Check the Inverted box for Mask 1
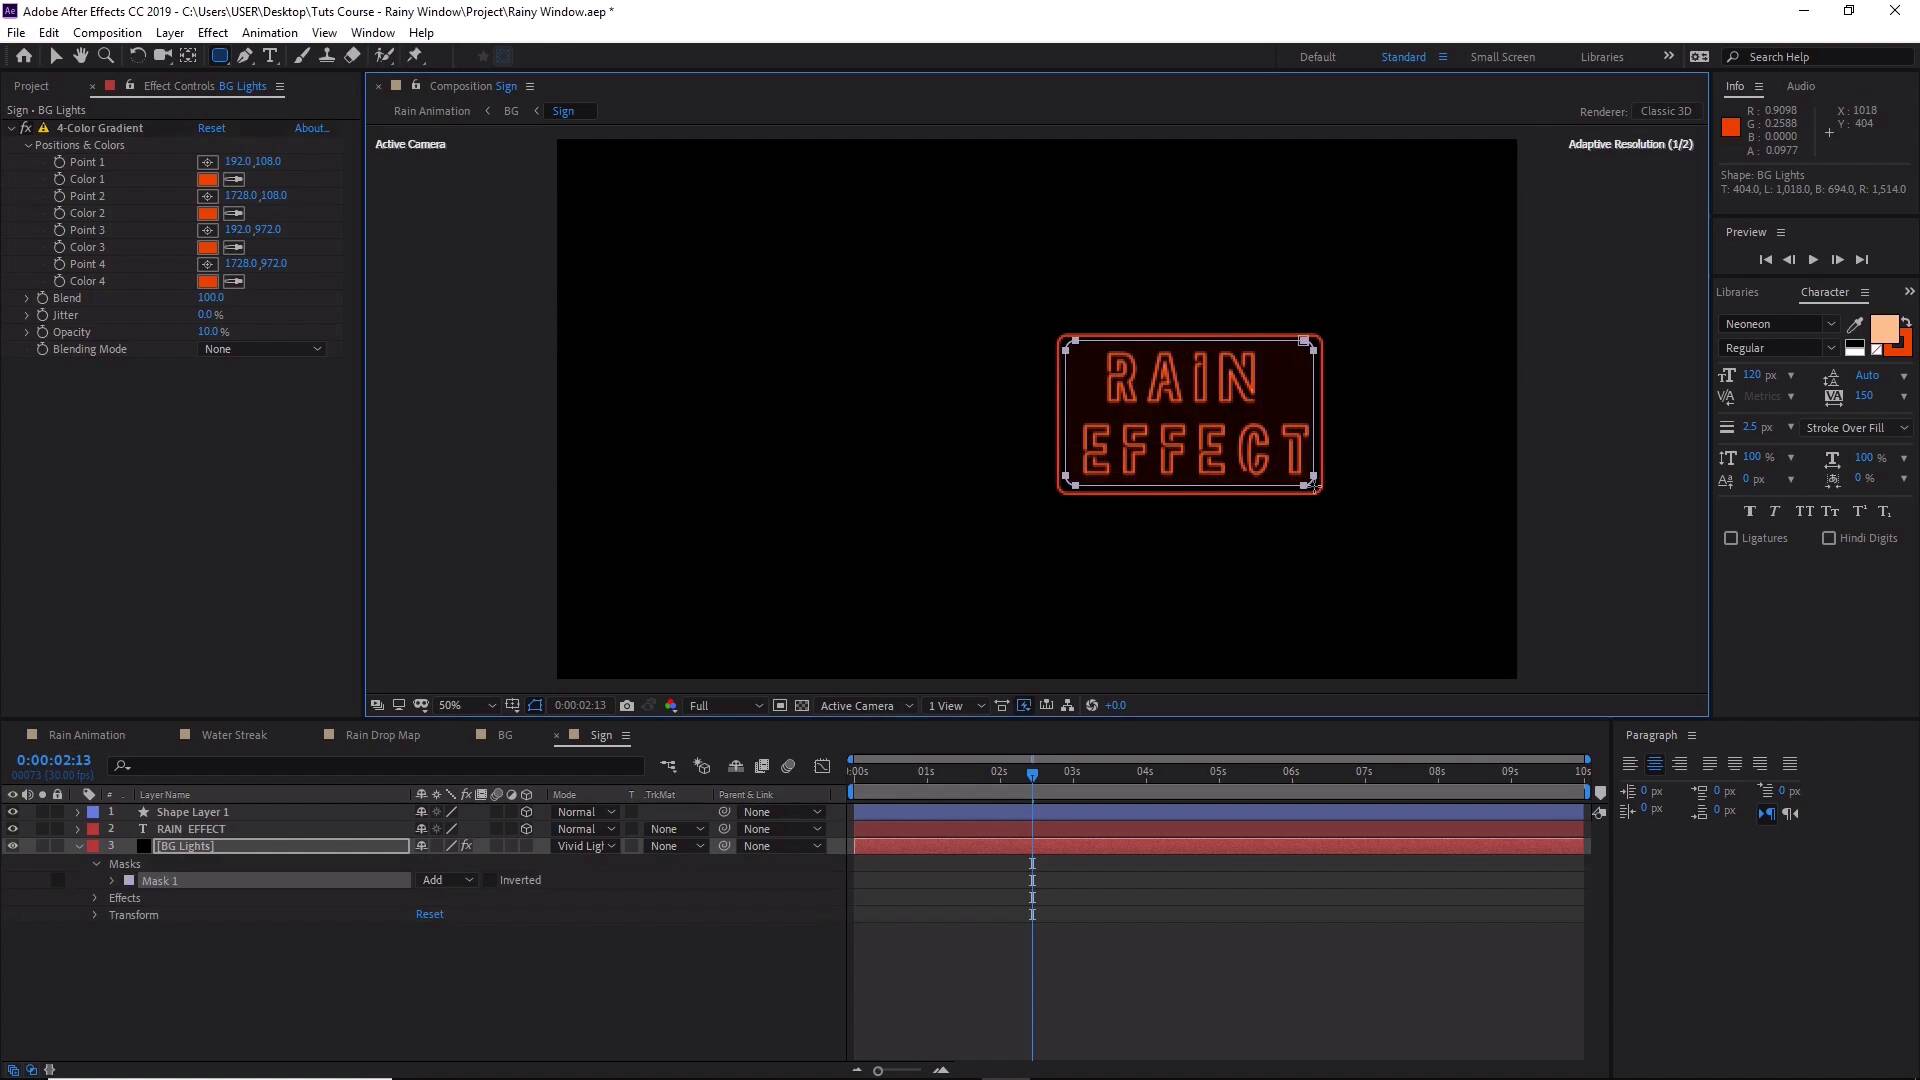Viewport: 1920px width, 1080px height. coord(489,881)
